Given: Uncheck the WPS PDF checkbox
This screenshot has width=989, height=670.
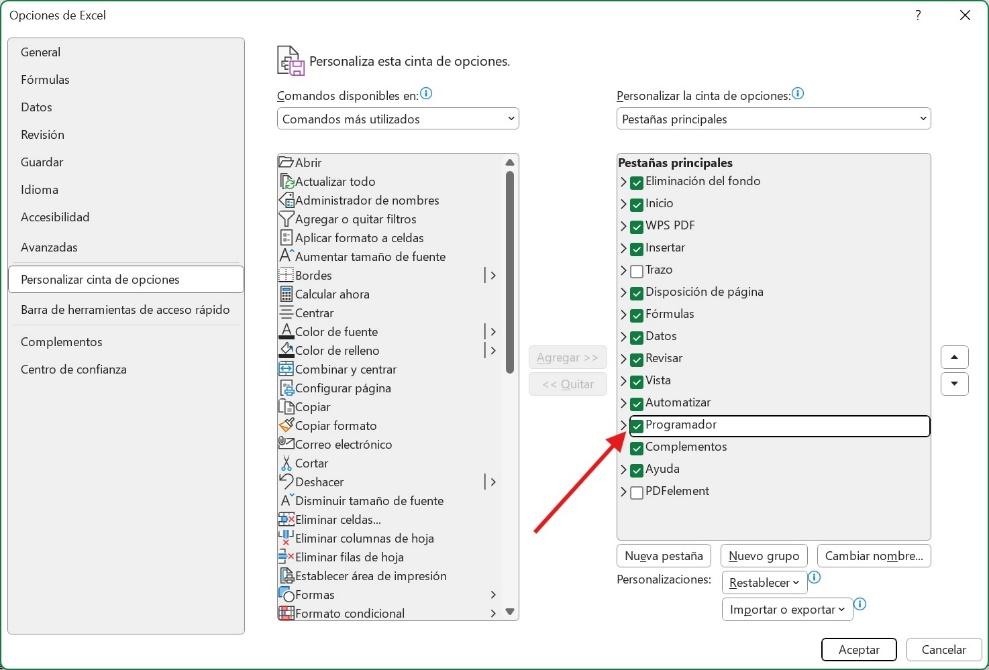Looking at the screenshot, I should pyautogui.click(x=636, y=226).
